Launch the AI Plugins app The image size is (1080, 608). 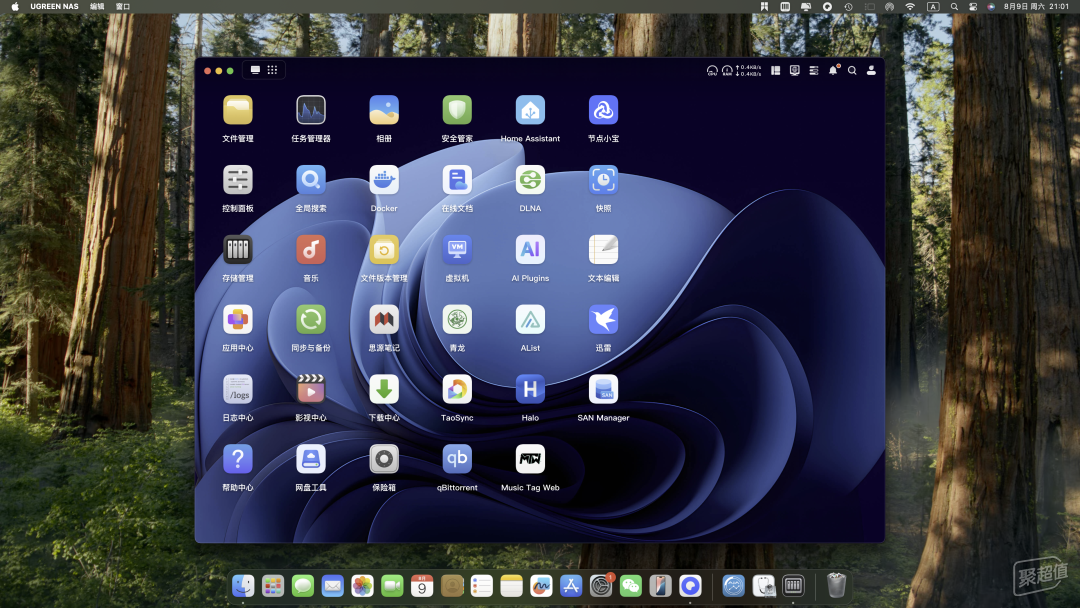click(530, 250)
